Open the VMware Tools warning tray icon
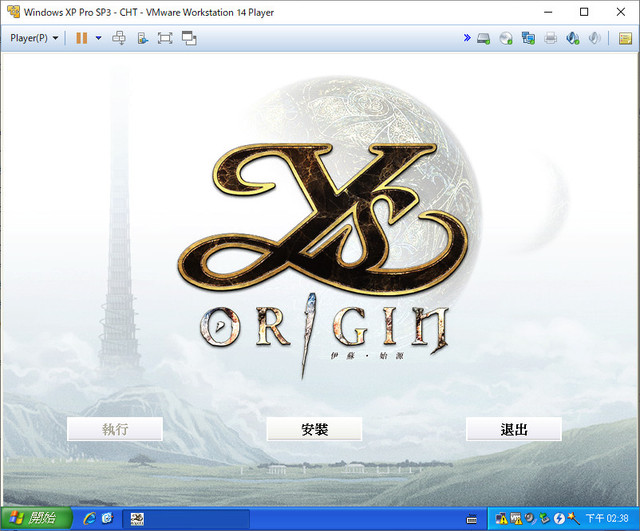This screenshot has width=640, height=531. pyautogui.click(x=516, y=519)
